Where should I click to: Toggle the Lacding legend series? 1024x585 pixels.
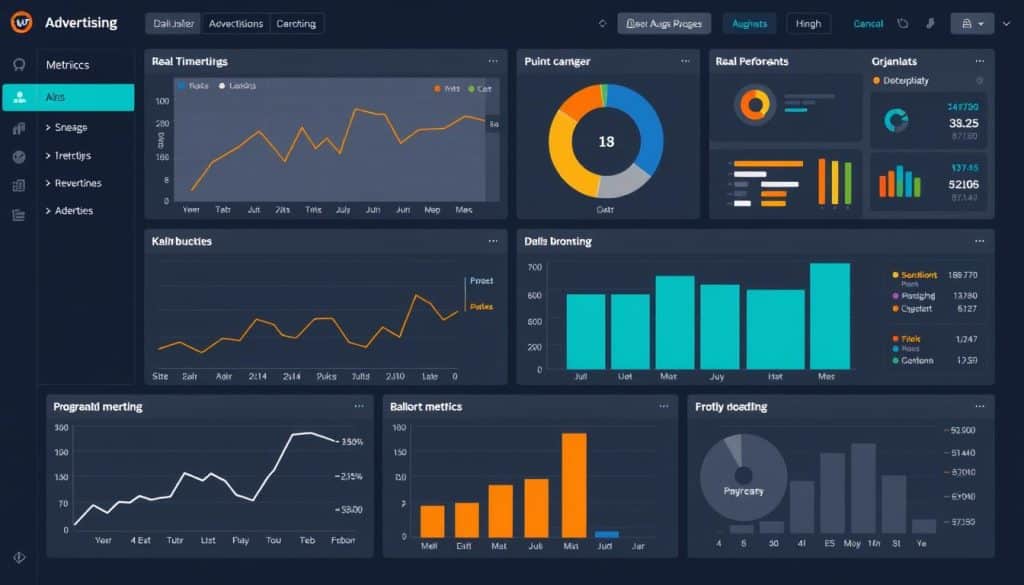click(237, 86)
